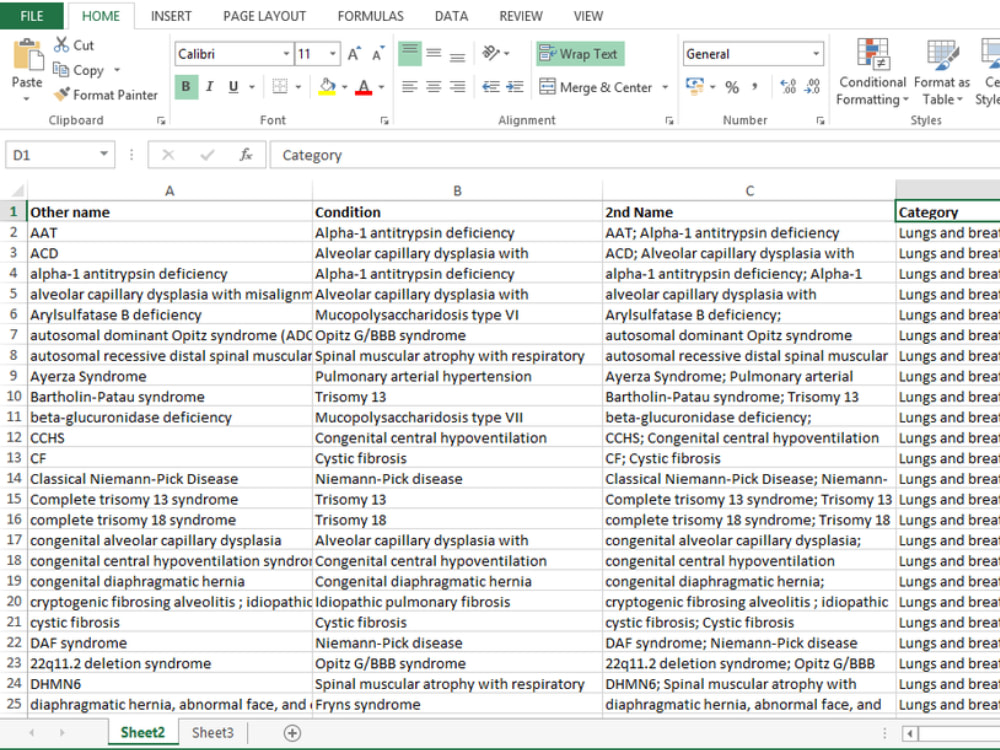Apply red font color

point(364,87)
